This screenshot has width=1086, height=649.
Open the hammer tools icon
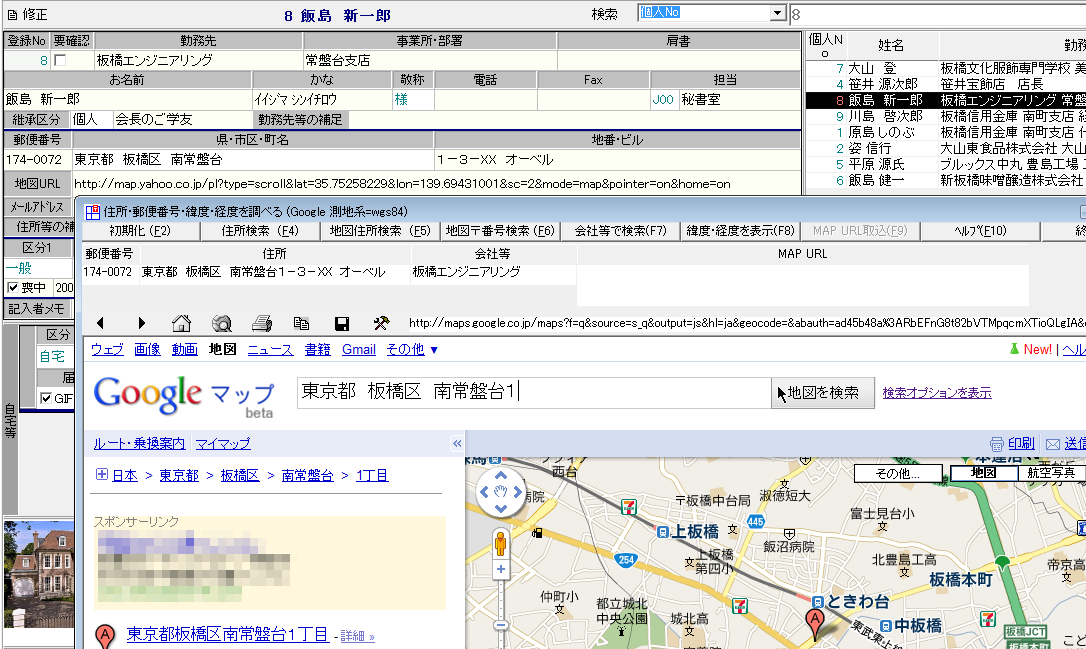380,323
